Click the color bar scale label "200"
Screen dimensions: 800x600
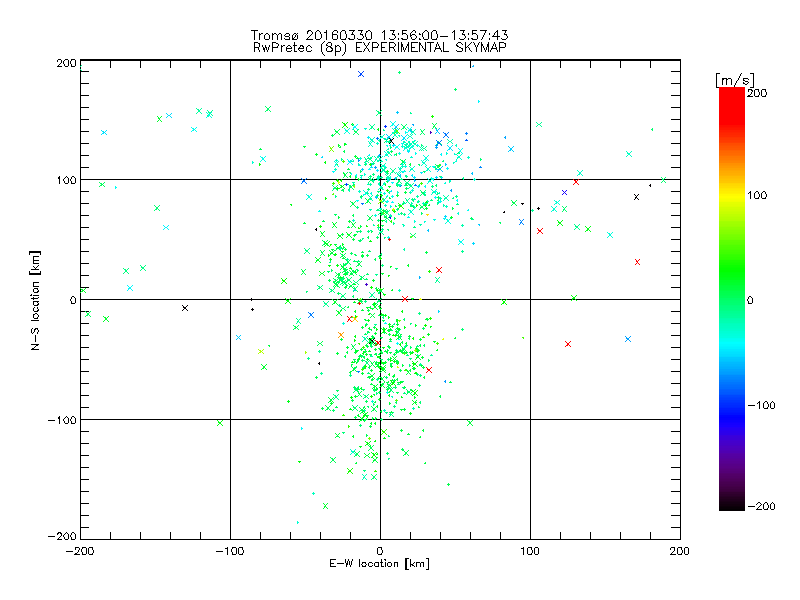tap(757, 93)
